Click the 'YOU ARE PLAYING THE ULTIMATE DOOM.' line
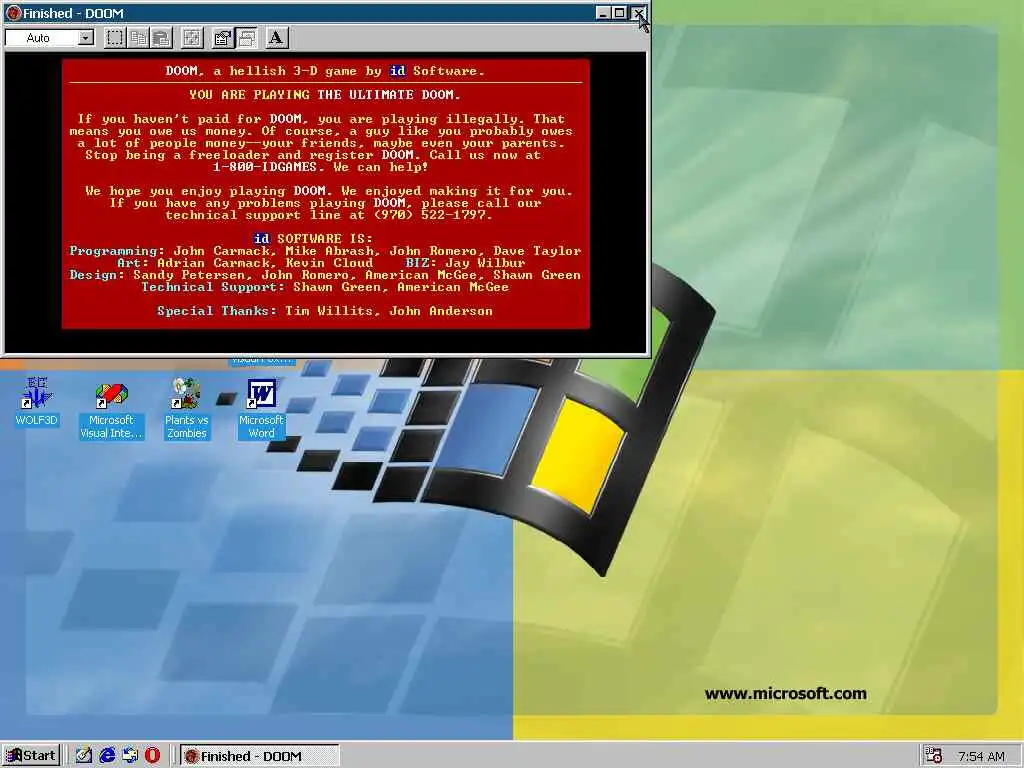 click(325, 95)
